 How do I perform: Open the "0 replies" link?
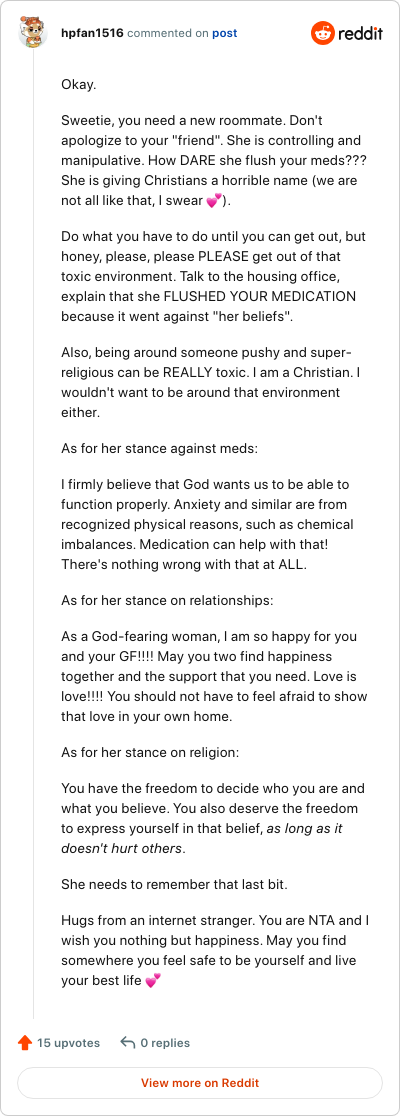pyautogui.click(x=165, y=1043)
